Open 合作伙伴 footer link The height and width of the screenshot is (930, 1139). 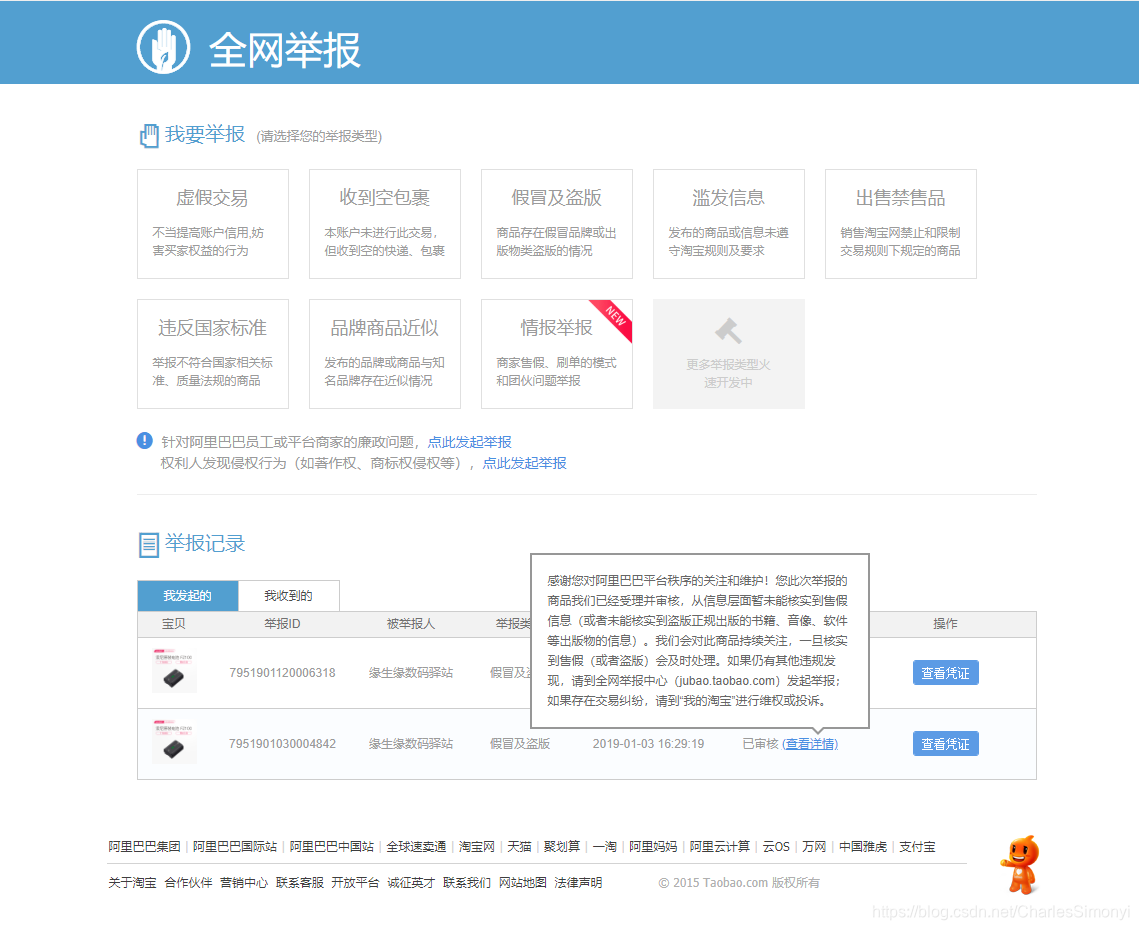point(188,883)
